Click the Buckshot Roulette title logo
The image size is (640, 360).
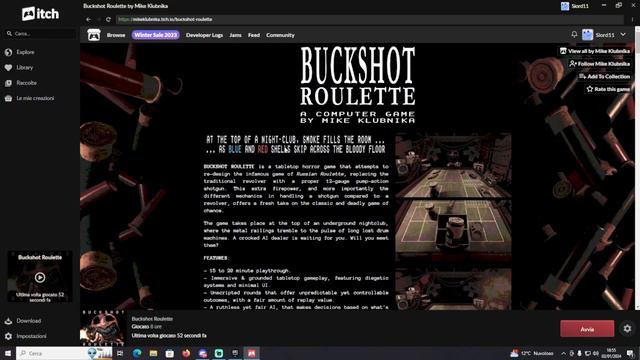pyautogui.click(x=358, y=84)
